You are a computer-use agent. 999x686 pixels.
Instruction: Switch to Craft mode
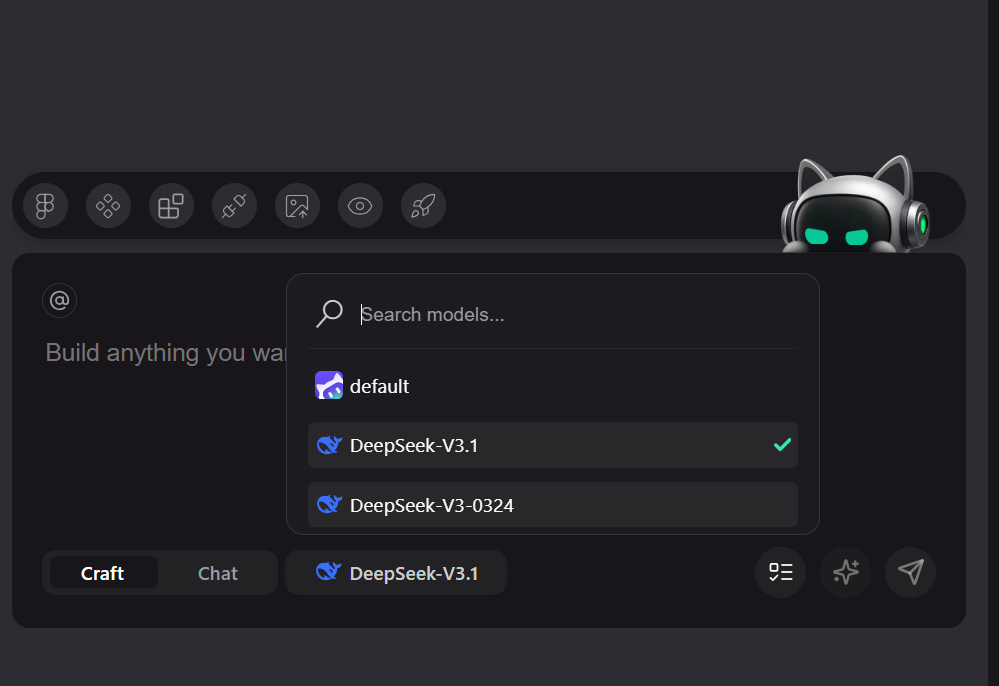coord(103,573)
